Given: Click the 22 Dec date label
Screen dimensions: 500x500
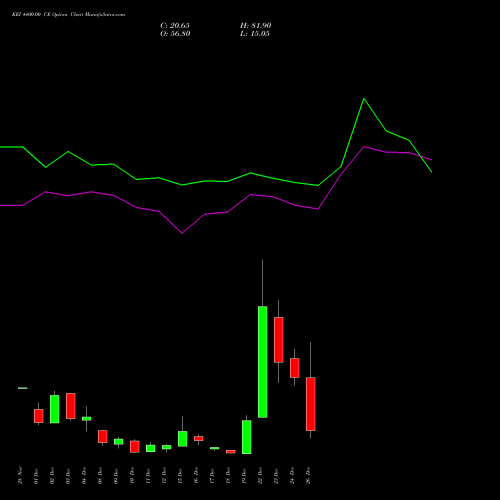Looking at the screenshot, I should [260, 476].
